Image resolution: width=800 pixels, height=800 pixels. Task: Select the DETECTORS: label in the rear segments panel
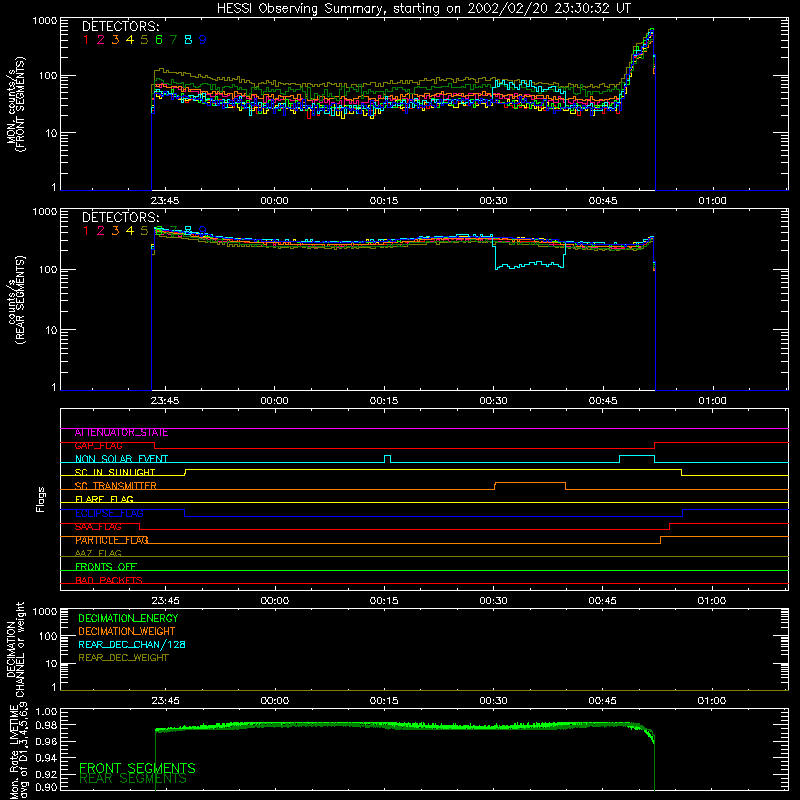(120, 217)
